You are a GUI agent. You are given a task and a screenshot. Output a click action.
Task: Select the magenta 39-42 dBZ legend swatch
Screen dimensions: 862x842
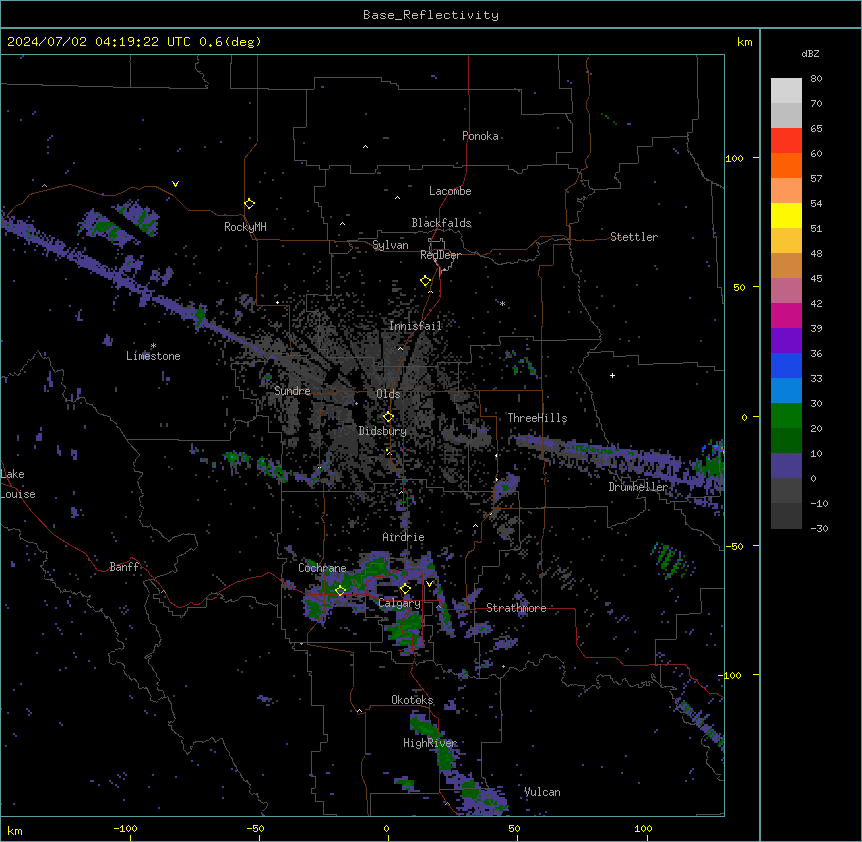(x=786, y=315)
